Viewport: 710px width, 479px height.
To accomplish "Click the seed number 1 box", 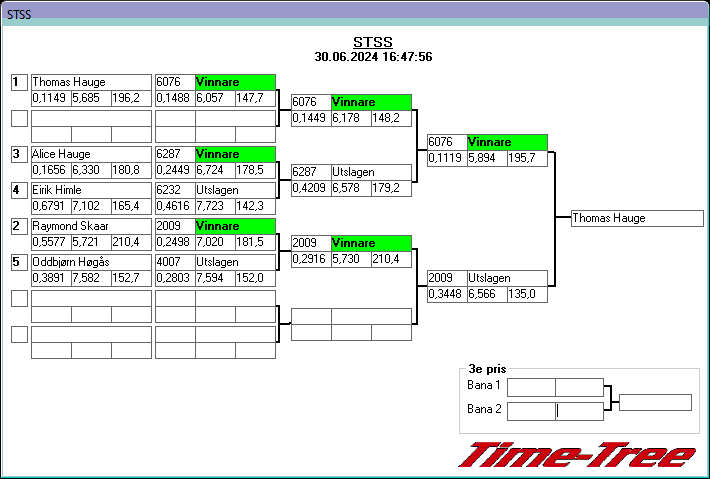I will point(19,82).
